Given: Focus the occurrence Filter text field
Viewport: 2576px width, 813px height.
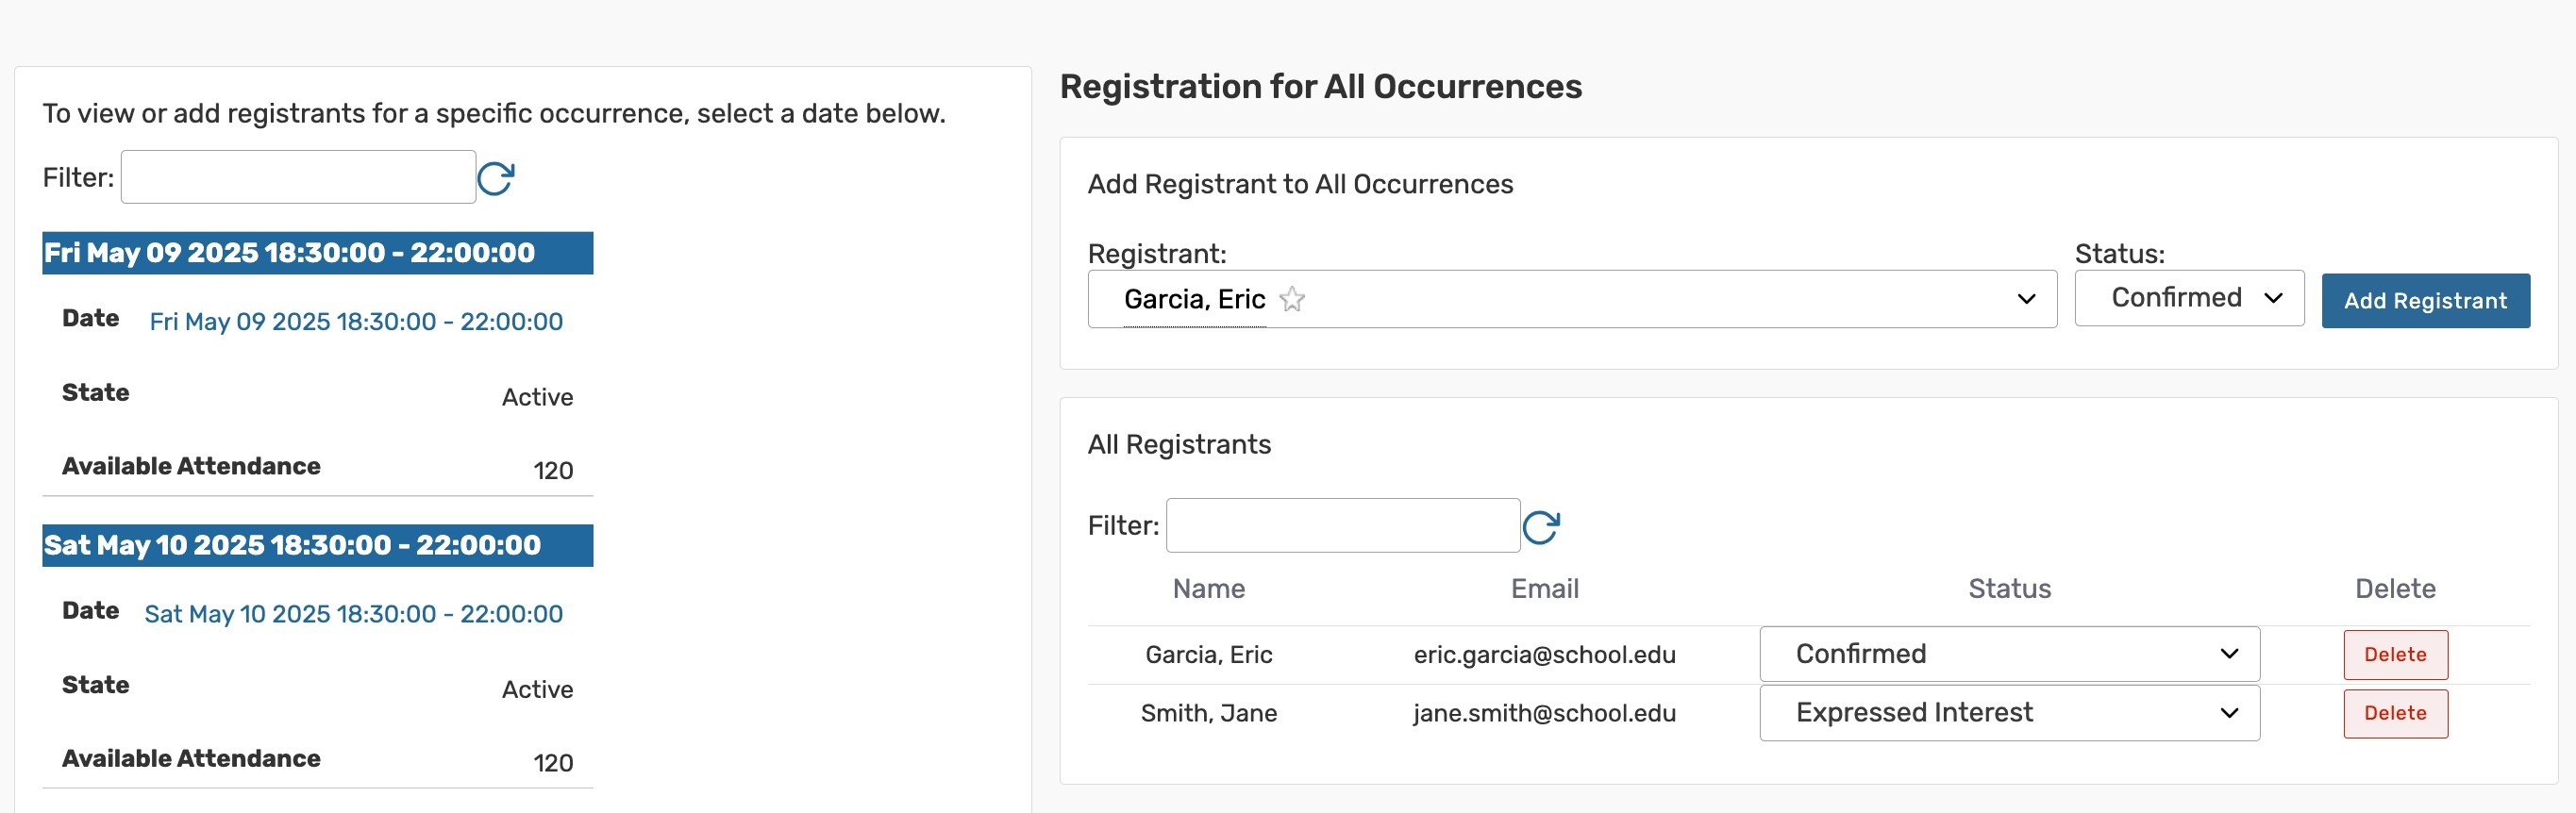Looking at the screenshot, I should pyautogui.click(x=298, y=178).
